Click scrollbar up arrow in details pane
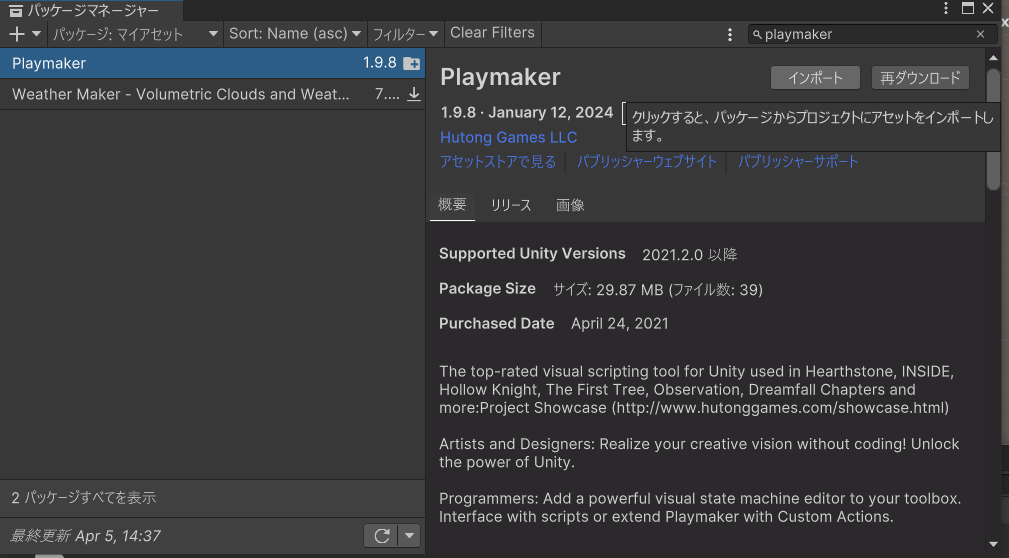 tap(993, 58)
